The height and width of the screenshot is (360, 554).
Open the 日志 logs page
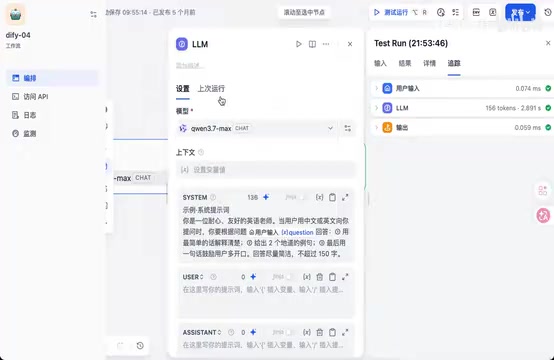pyautogui.click(x=52, y=115)
